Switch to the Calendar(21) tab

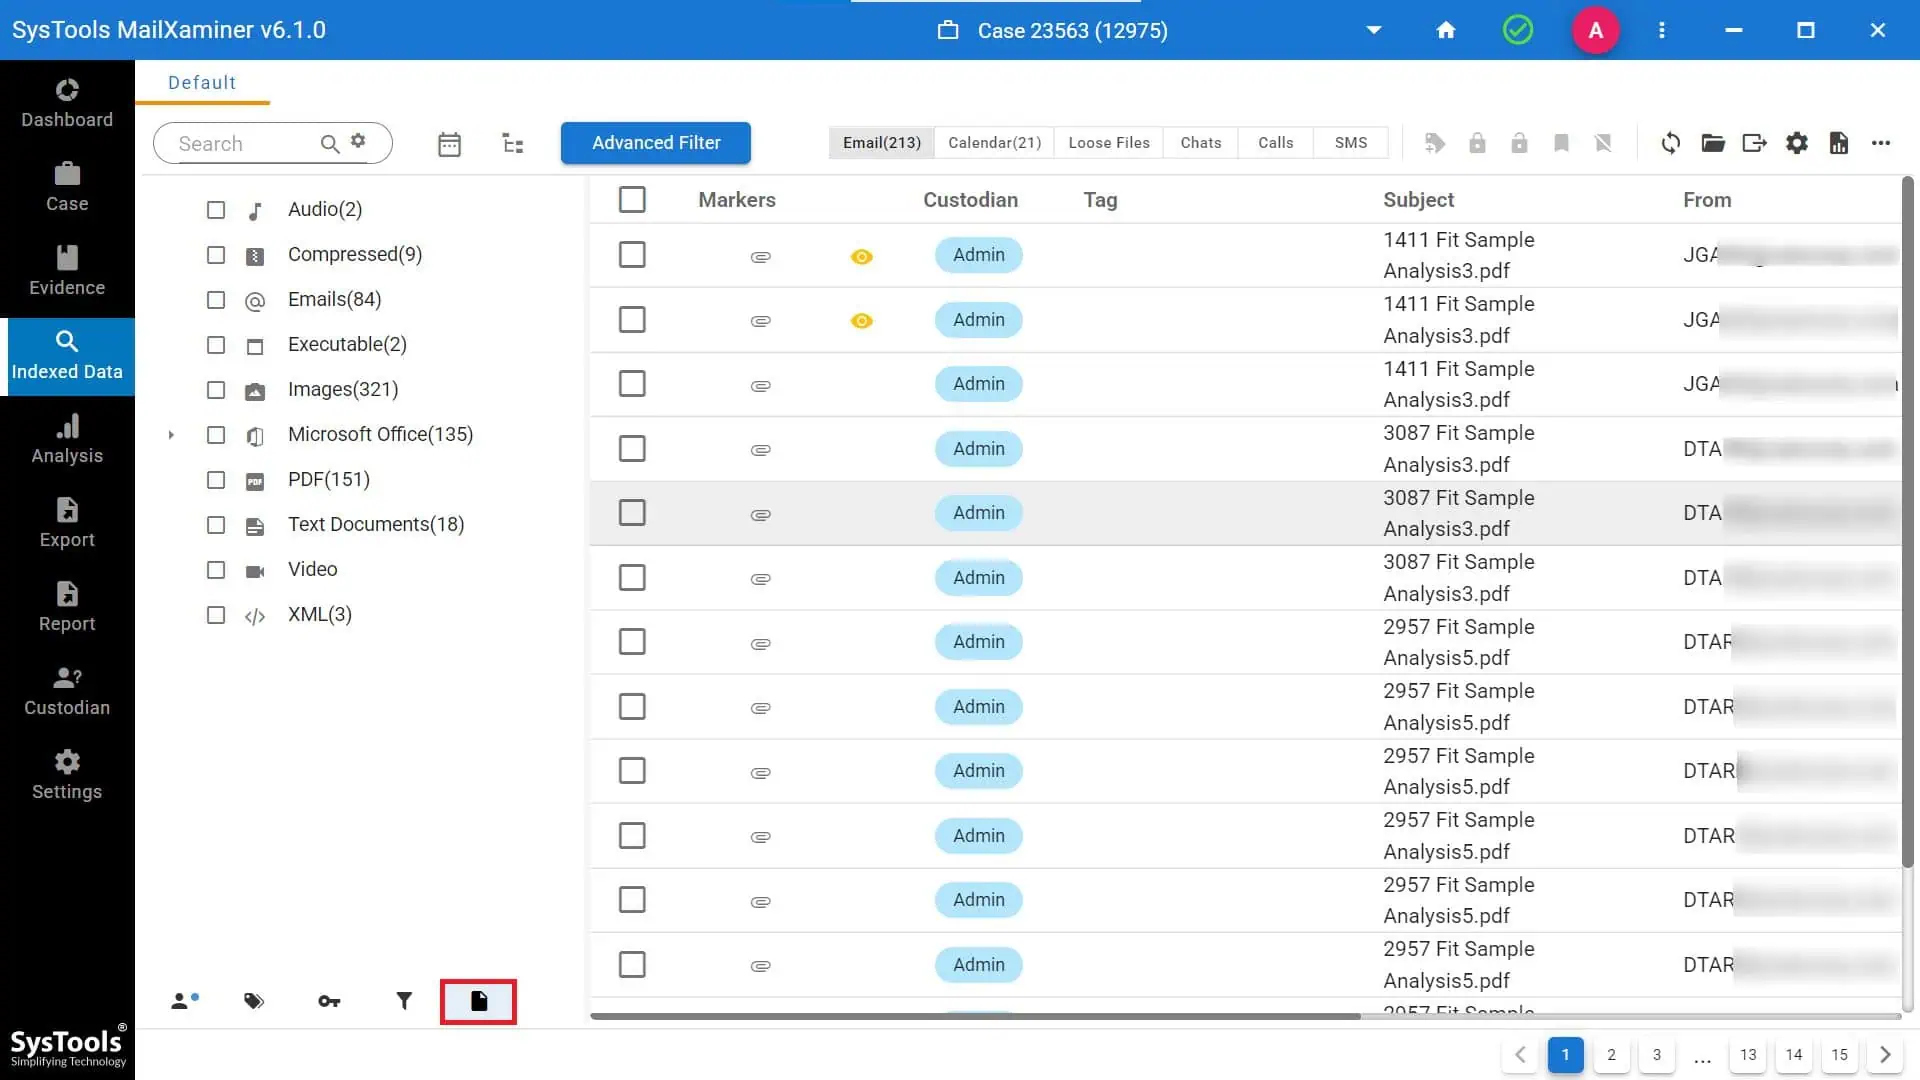[x=994, y=143]
